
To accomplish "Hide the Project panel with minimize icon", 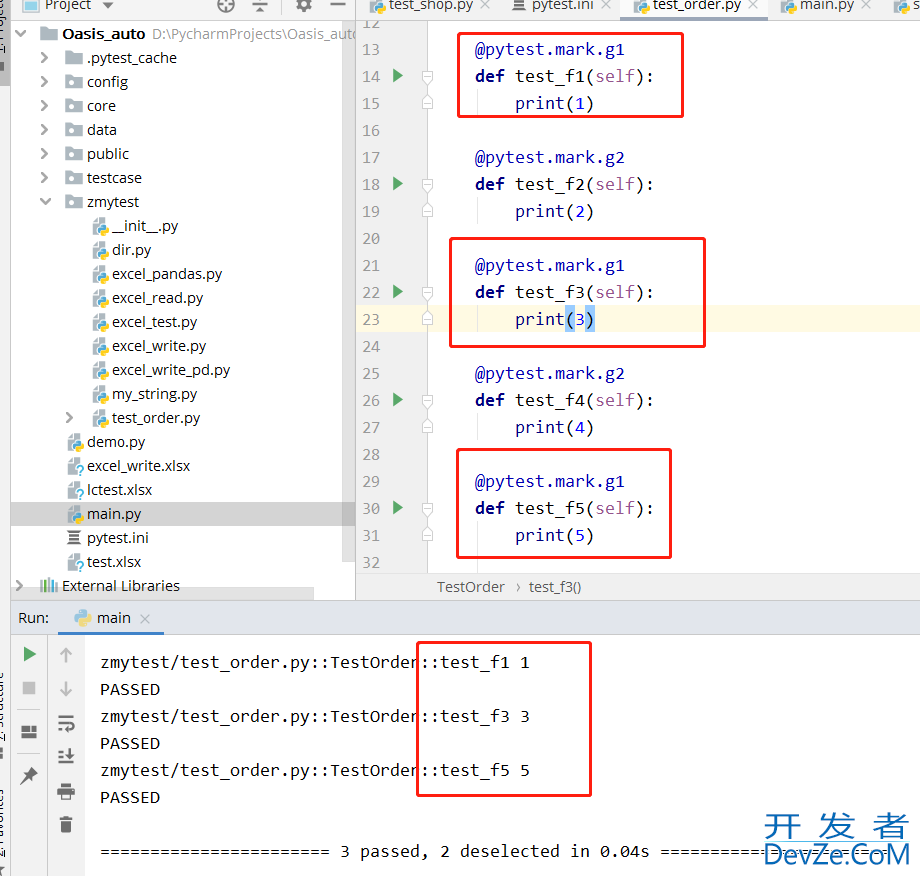I will pos(337,5).
